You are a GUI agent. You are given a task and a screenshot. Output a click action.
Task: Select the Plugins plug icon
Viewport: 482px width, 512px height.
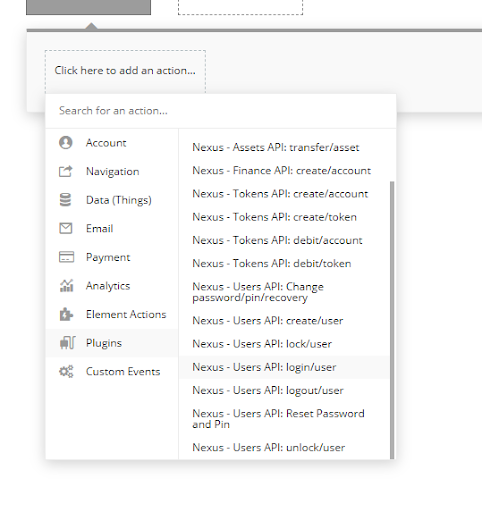(x=67, y=343)
